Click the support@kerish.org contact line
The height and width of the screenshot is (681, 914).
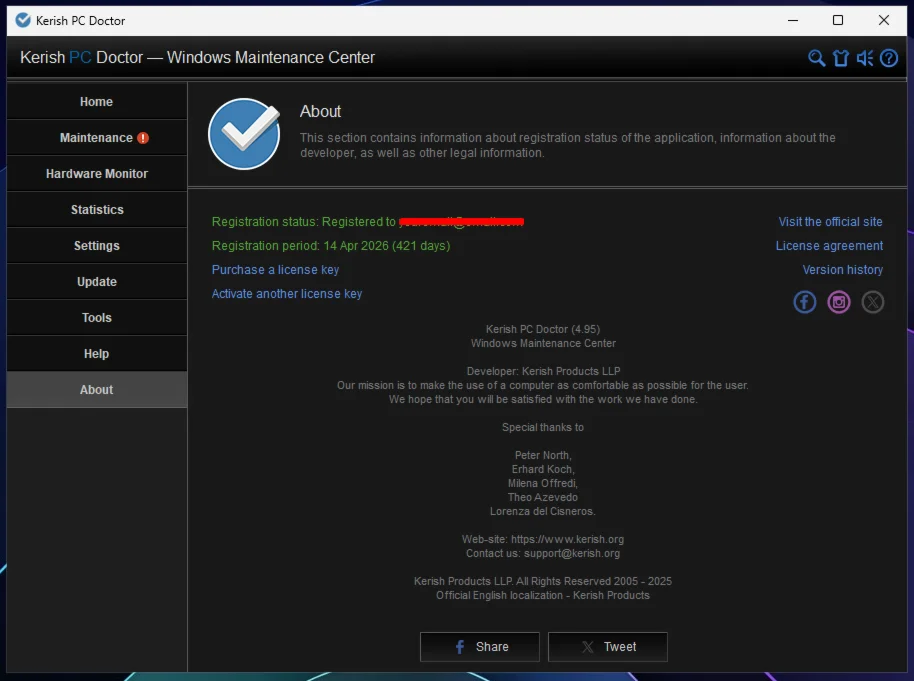click(543, 553)
